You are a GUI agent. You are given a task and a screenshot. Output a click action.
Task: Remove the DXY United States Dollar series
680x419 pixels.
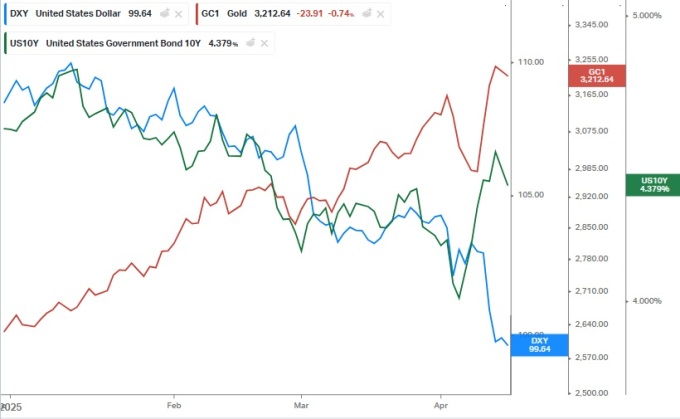[178, 14]
